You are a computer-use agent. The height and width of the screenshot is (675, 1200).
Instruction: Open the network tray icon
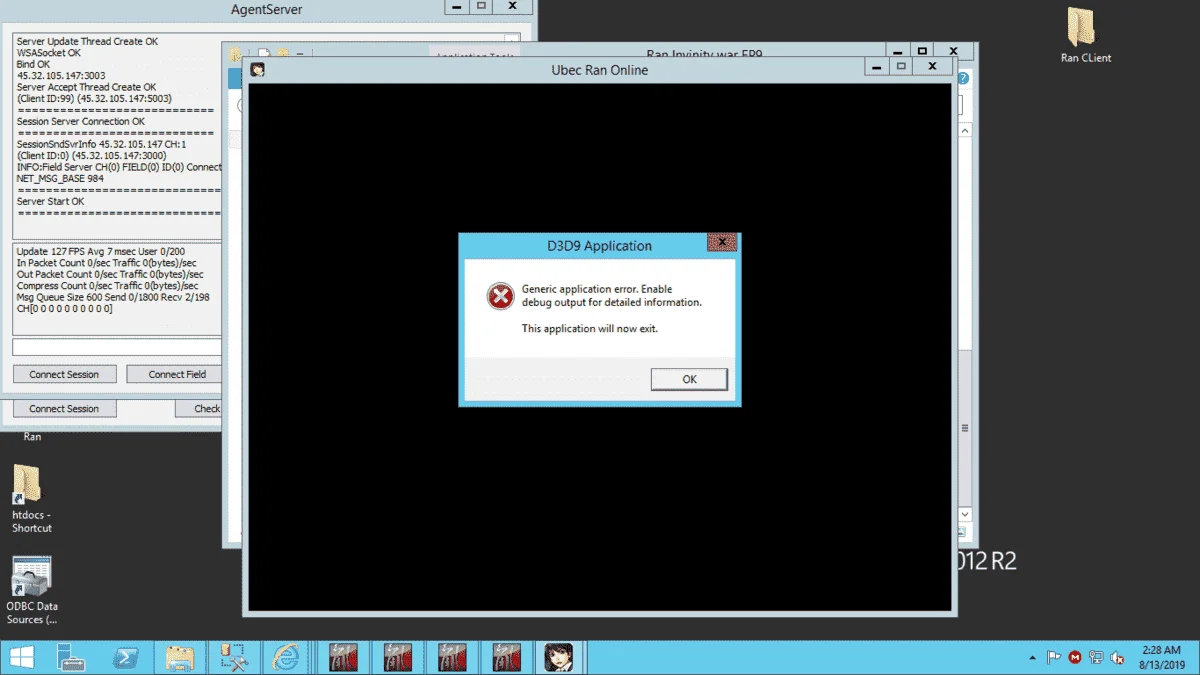[x=1096, y=658]
